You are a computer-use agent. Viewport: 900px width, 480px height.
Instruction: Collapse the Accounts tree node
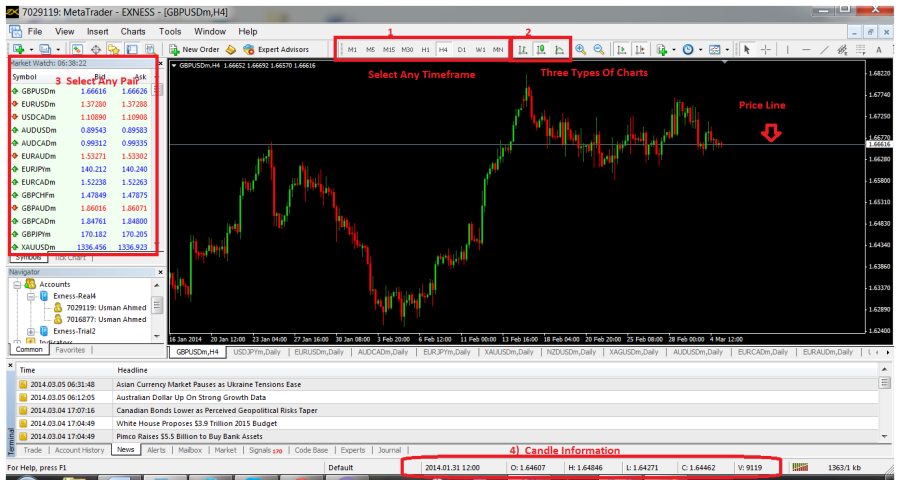[18, 284]
